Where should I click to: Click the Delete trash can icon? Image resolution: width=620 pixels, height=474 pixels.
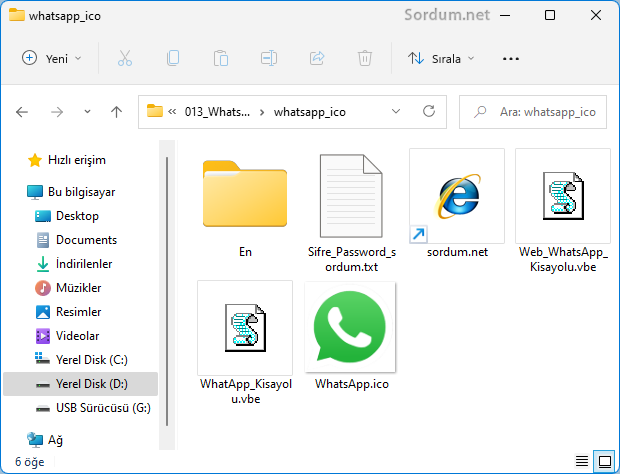365,59
